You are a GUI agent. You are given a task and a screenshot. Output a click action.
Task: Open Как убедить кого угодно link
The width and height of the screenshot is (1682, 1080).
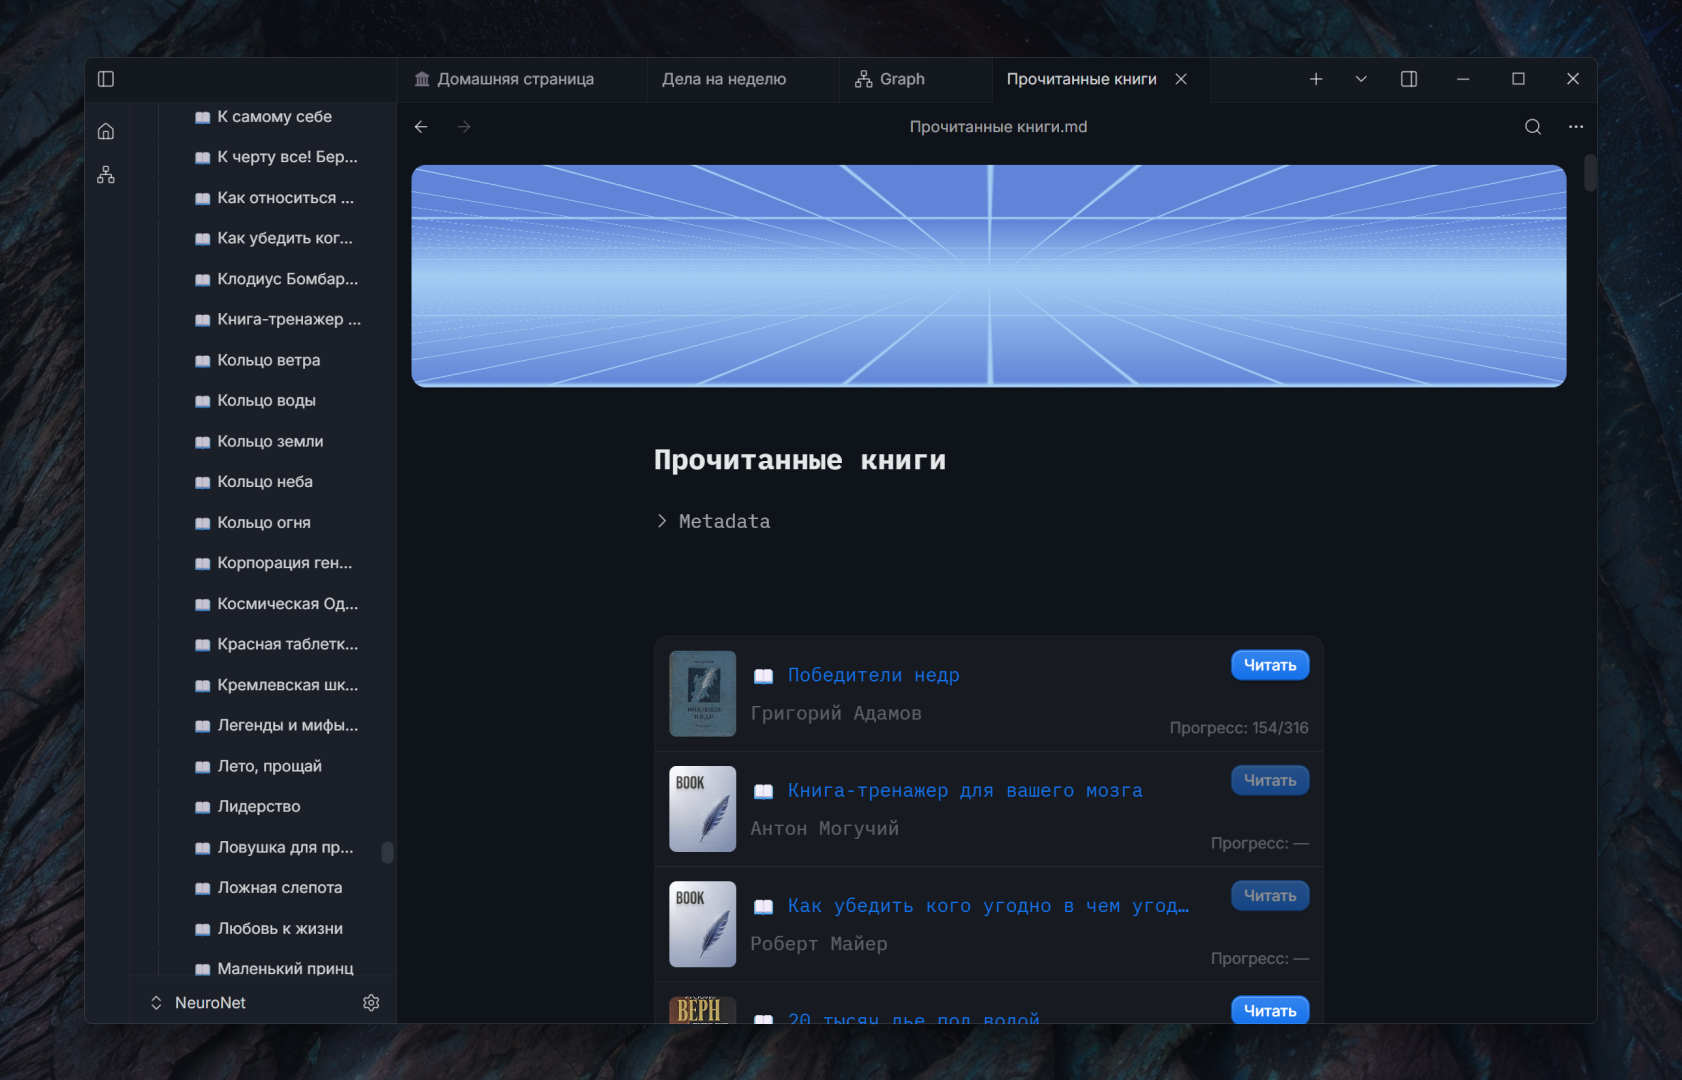(989, 905)
